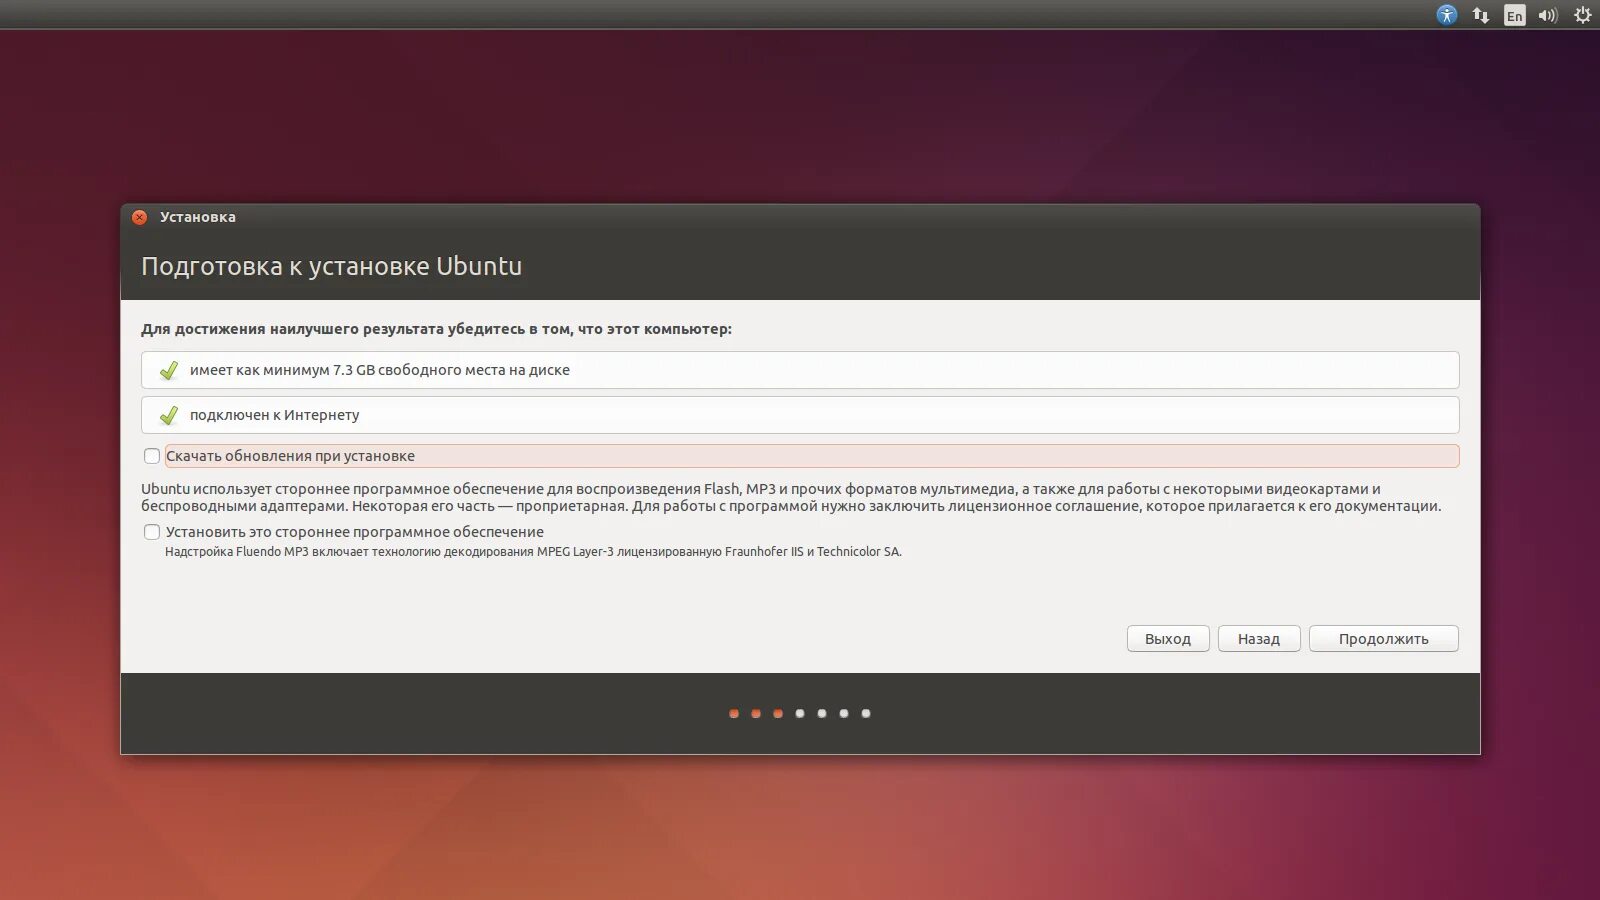The image size is (1600, 900).
Task: Enable Установить это стороннее программное обеспечение checkbox
Action: pos(152,532)
